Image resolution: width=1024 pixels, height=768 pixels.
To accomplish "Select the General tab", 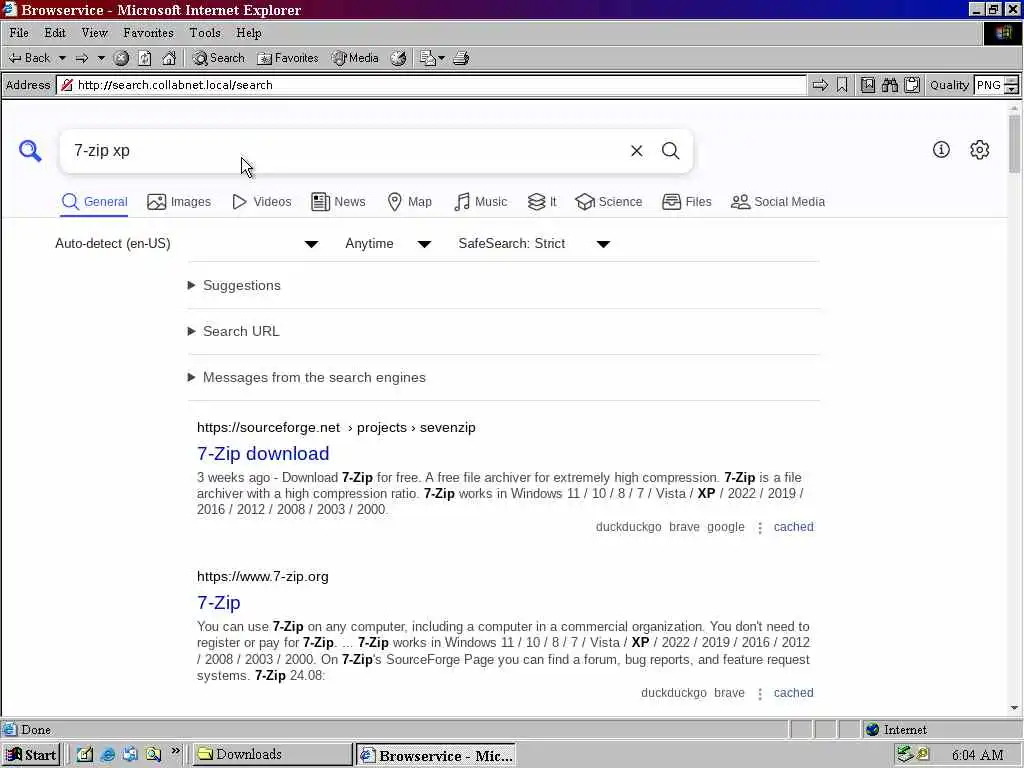I will 95,202.
